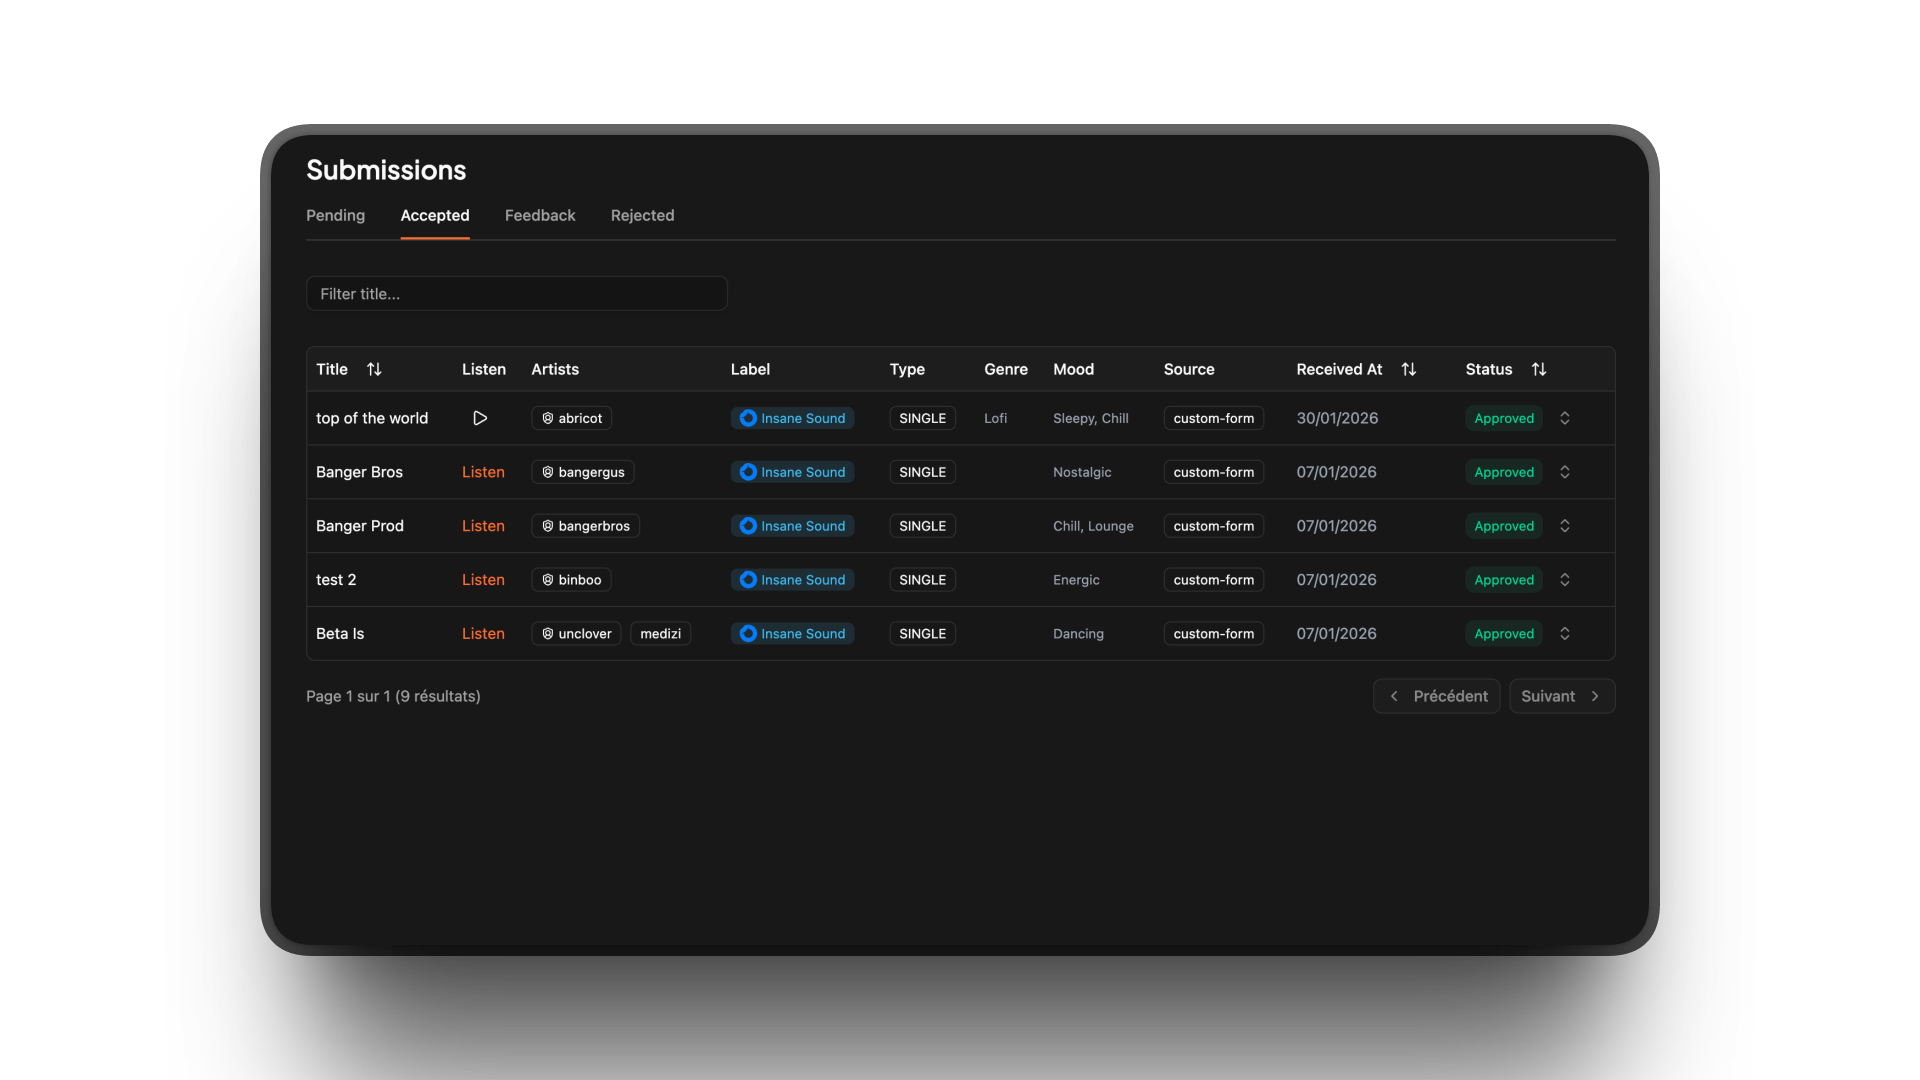Open the status selector on the 'test 2' row
The height and width of the screenshot is (1080, 1920).
pyautogui.click(x=1564, y=579)
